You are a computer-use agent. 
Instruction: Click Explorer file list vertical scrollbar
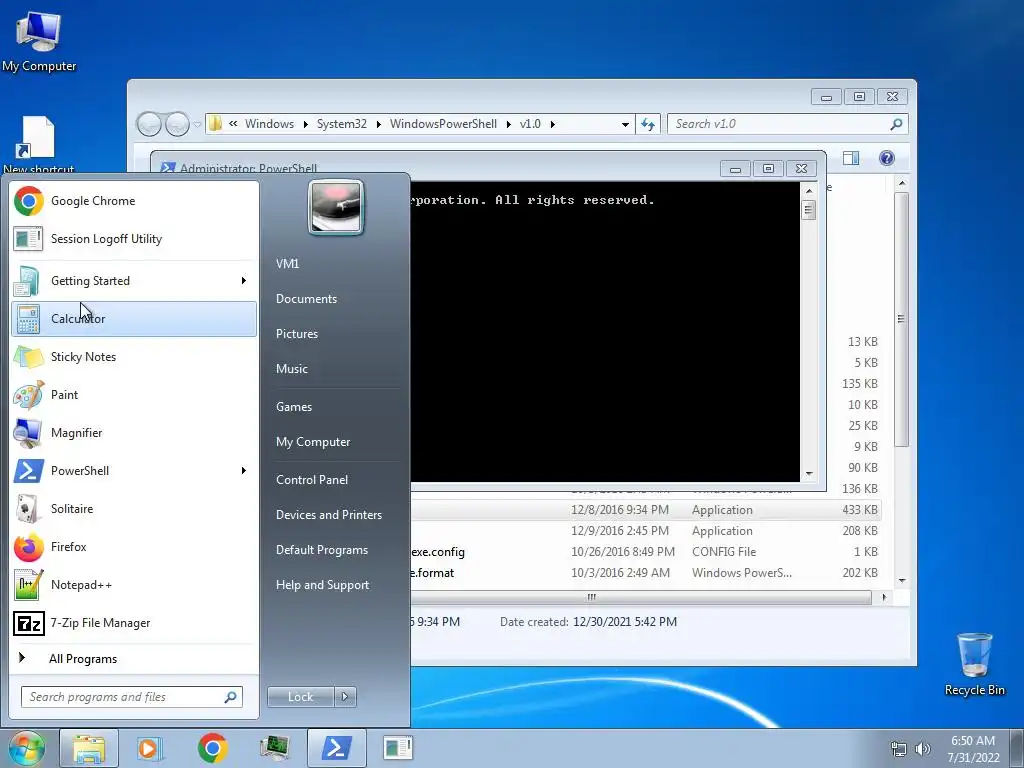tap(902, 319)
